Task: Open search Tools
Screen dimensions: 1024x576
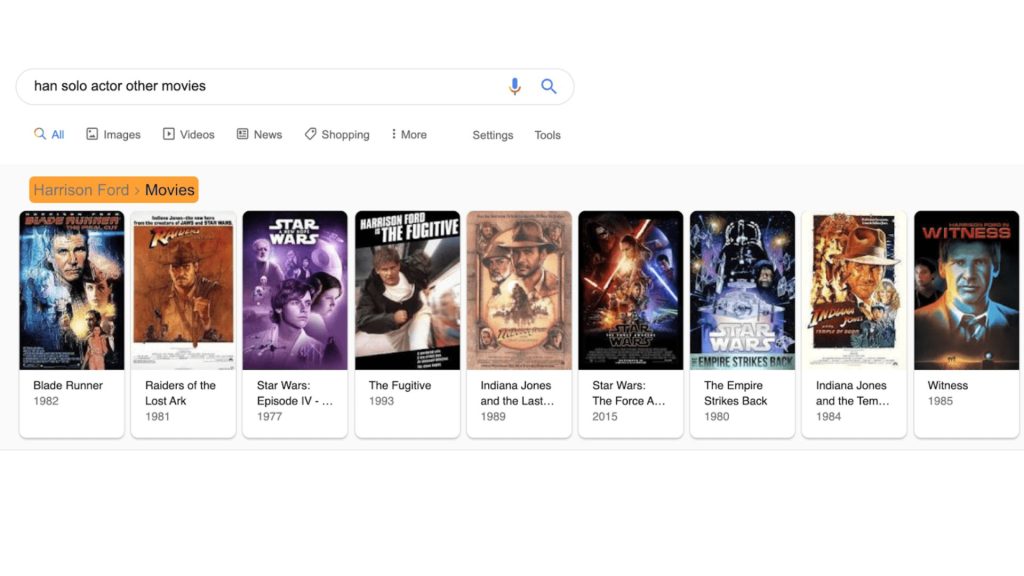Action: 547,135
